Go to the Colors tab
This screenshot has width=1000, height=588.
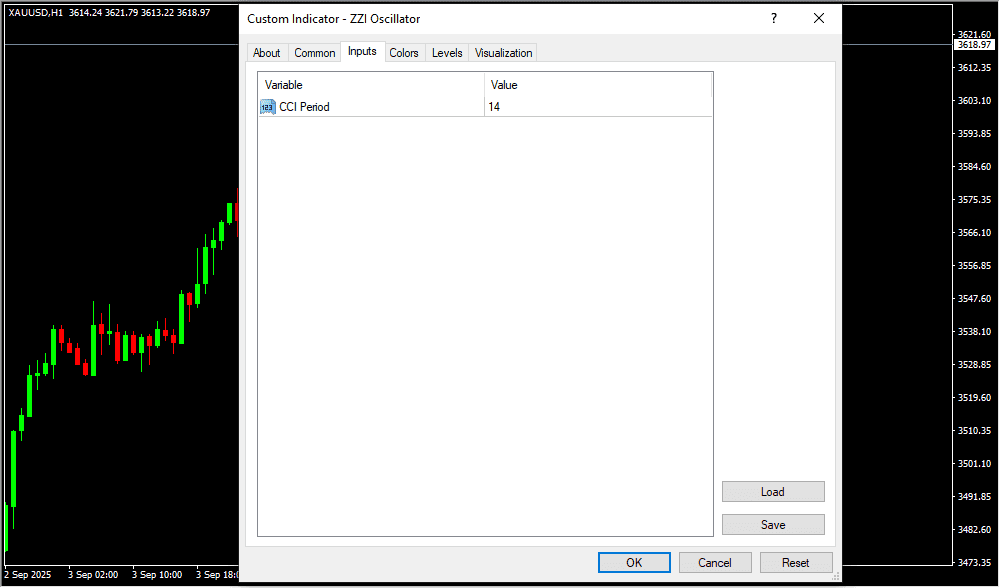[x=404, y=53]
